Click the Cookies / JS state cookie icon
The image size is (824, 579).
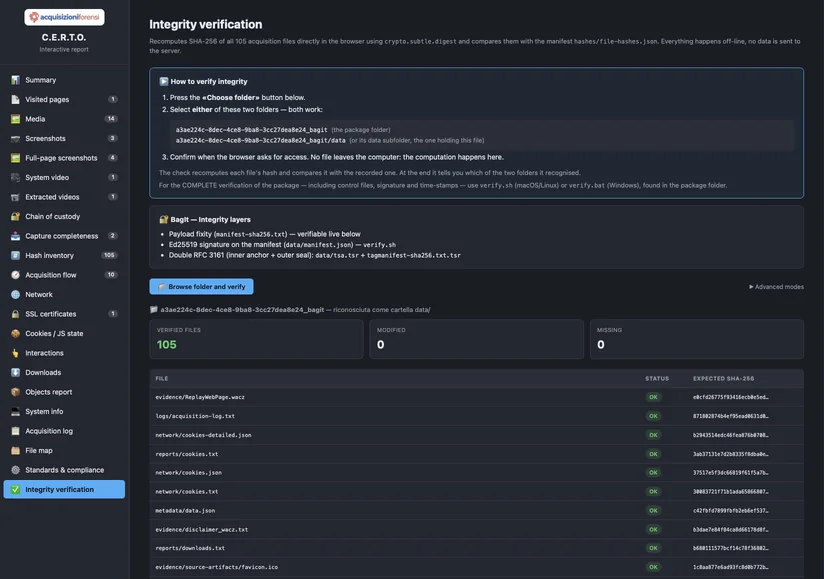[15, 333]
